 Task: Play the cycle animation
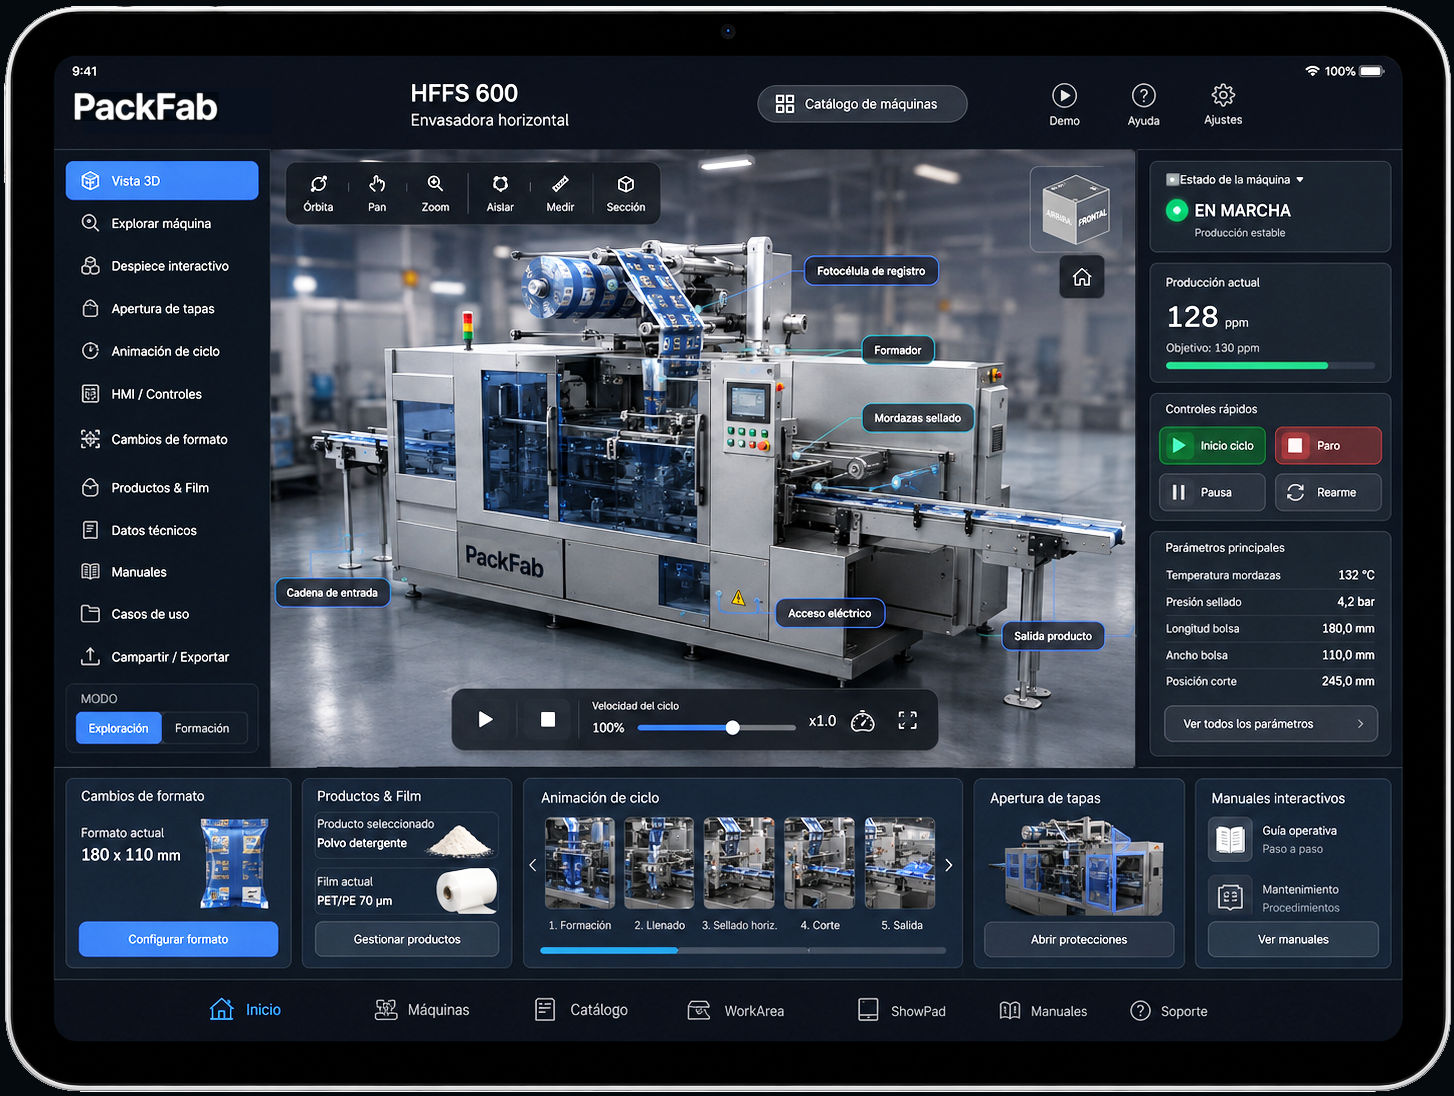click(x=485, y=720)
